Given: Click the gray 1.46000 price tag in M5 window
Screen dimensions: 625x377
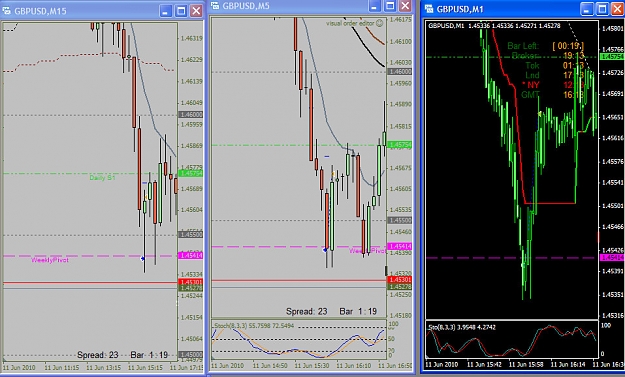Looking at the screenshot, I should (400, 71).
